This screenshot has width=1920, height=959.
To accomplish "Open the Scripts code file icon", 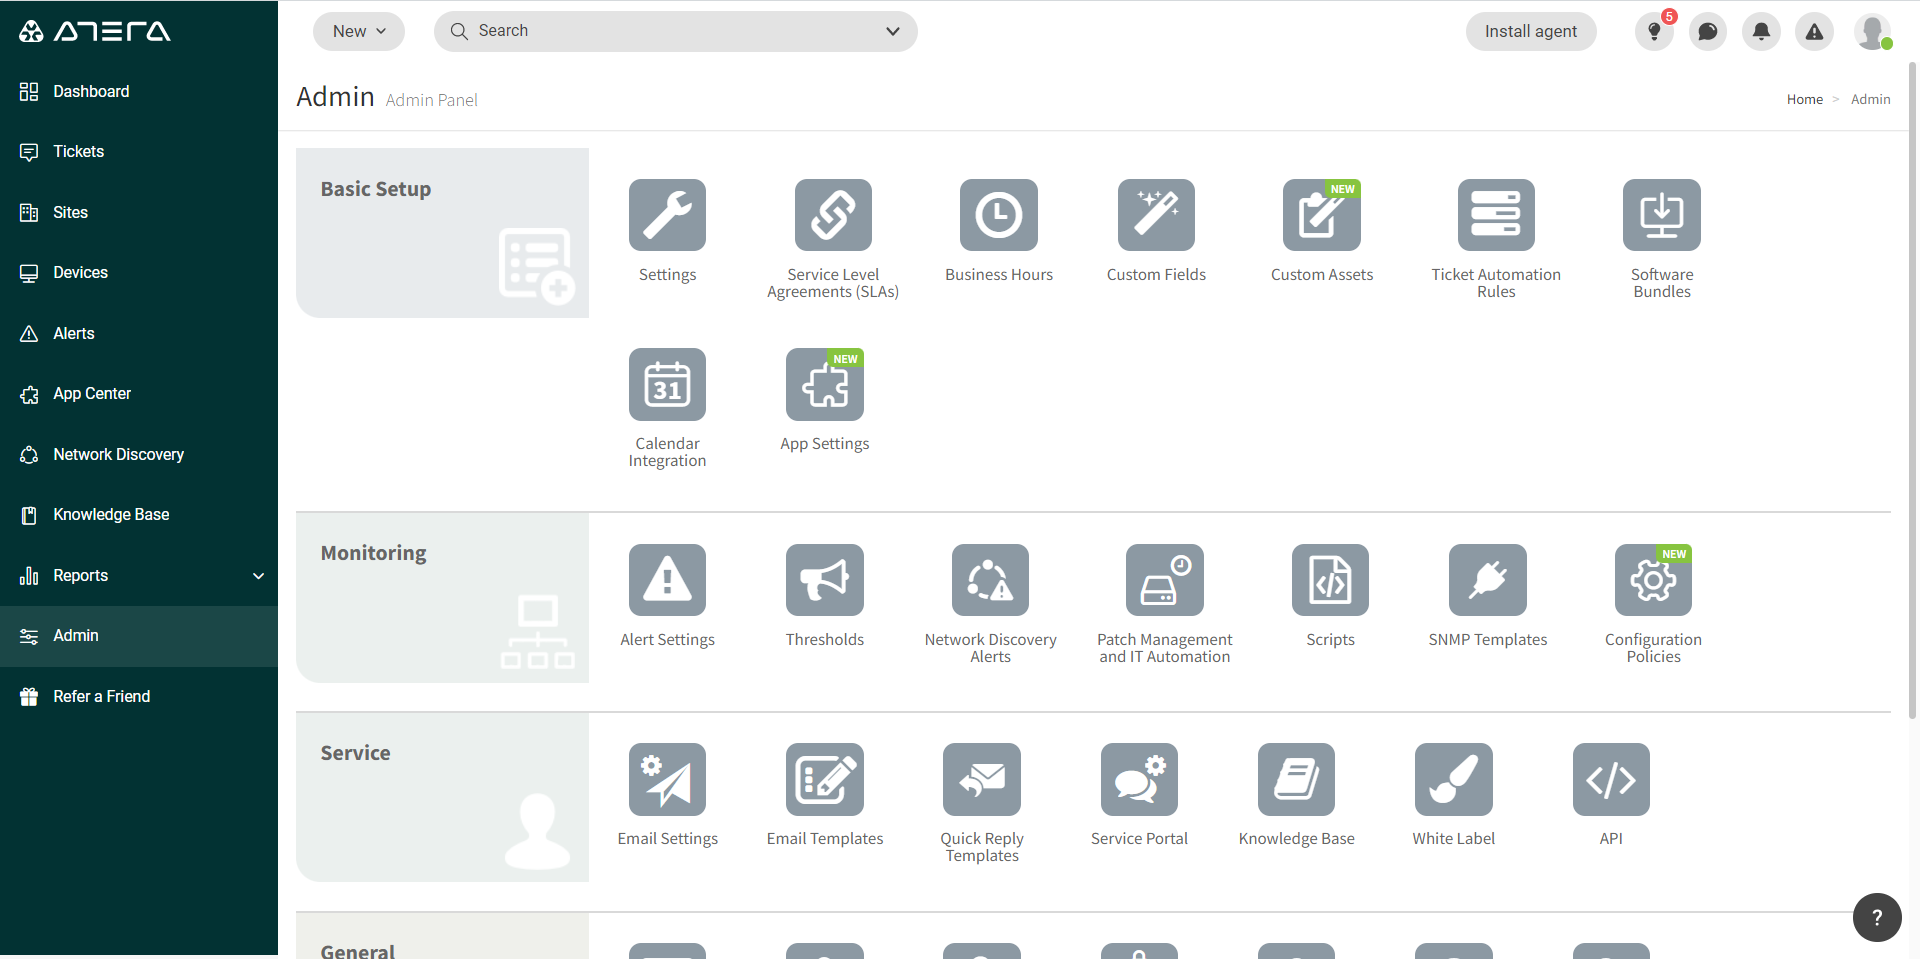I will (x=1330, y=580).
